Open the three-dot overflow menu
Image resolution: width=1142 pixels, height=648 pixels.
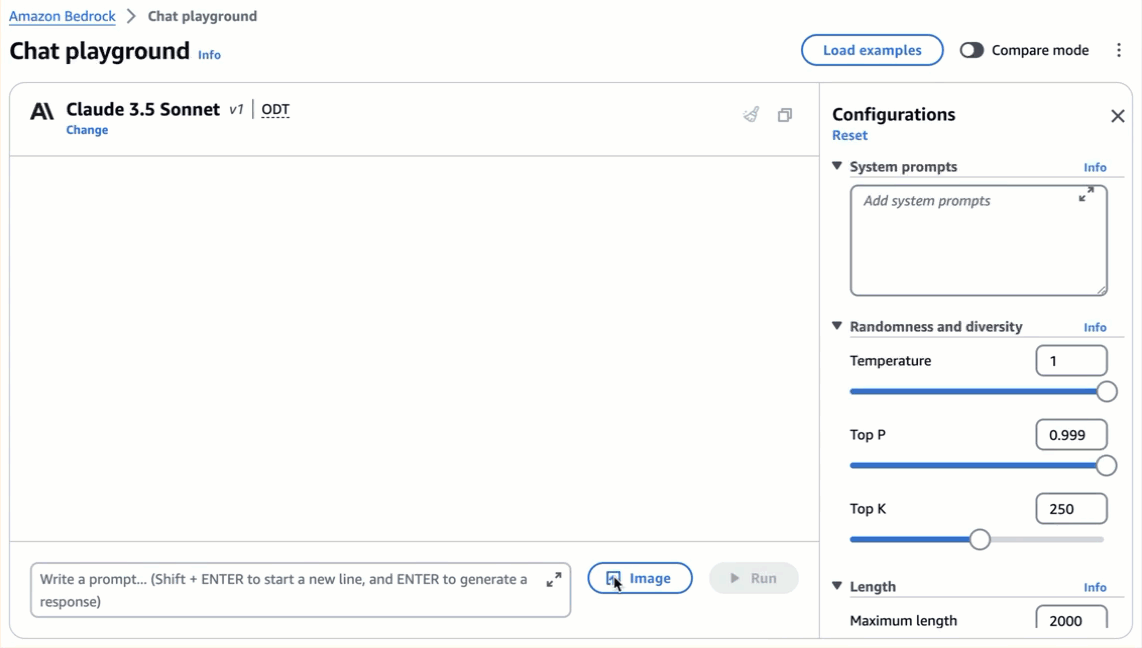pyautogui.click(x=1119, y=49)
